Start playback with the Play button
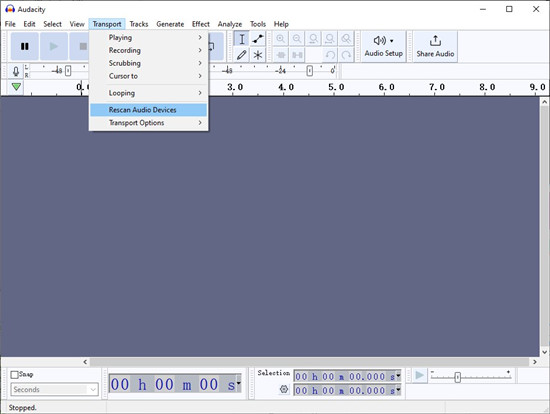 coord(54,46)
